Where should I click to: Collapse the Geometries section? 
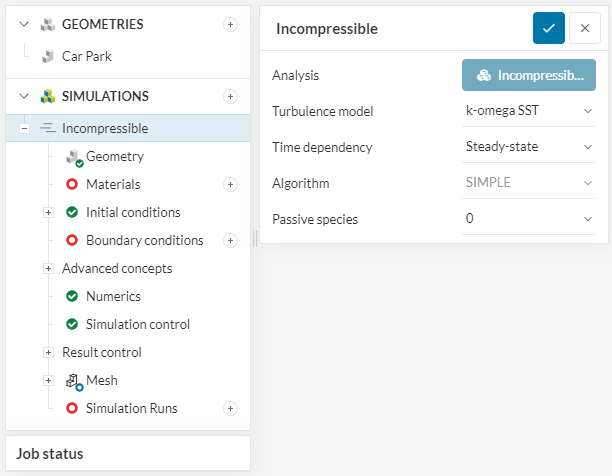coord(24,24)
